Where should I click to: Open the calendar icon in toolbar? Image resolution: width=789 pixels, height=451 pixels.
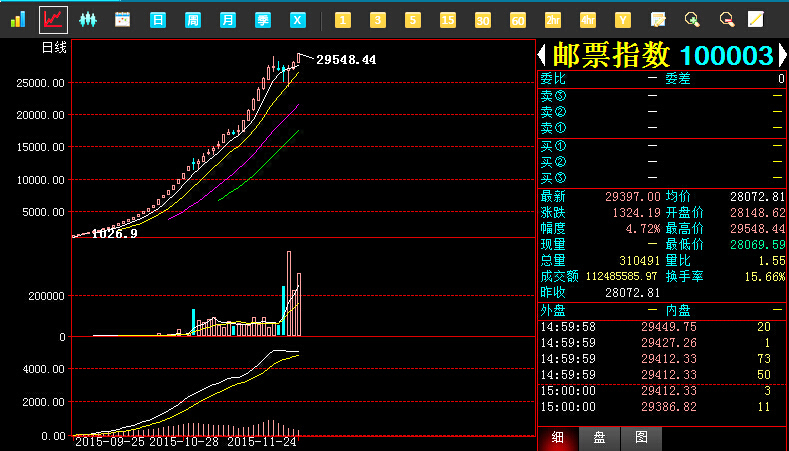click(123, 19)
